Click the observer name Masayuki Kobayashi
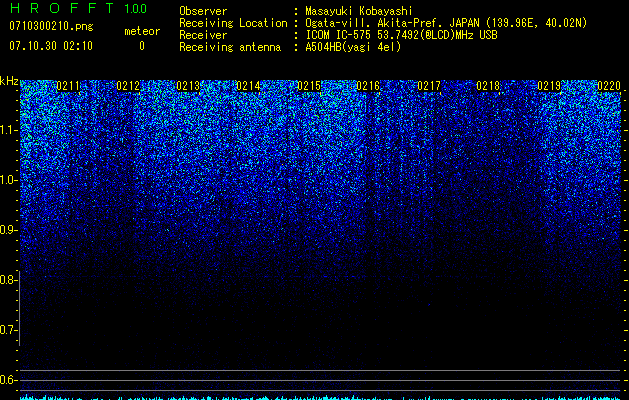The width and height of the screenshot is (629, 400). [359, 11]
